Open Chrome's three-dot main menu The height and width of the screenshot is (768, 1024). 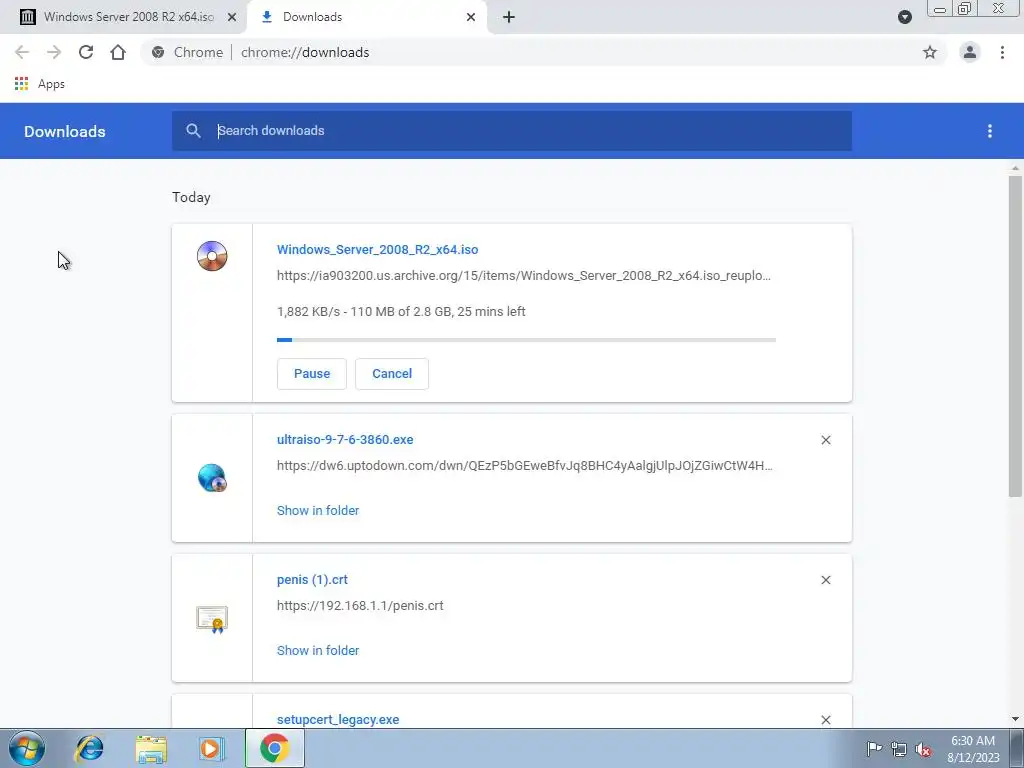click(1002, 52)
